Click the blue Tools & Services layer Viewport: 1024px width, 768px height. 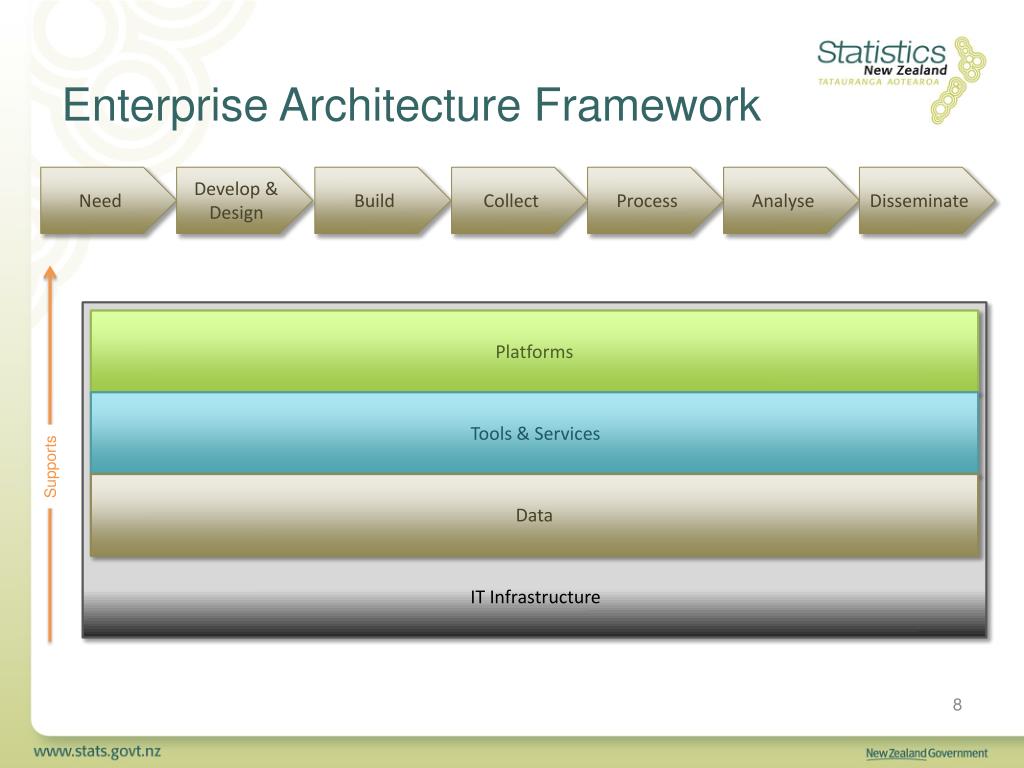coord(534,433)
